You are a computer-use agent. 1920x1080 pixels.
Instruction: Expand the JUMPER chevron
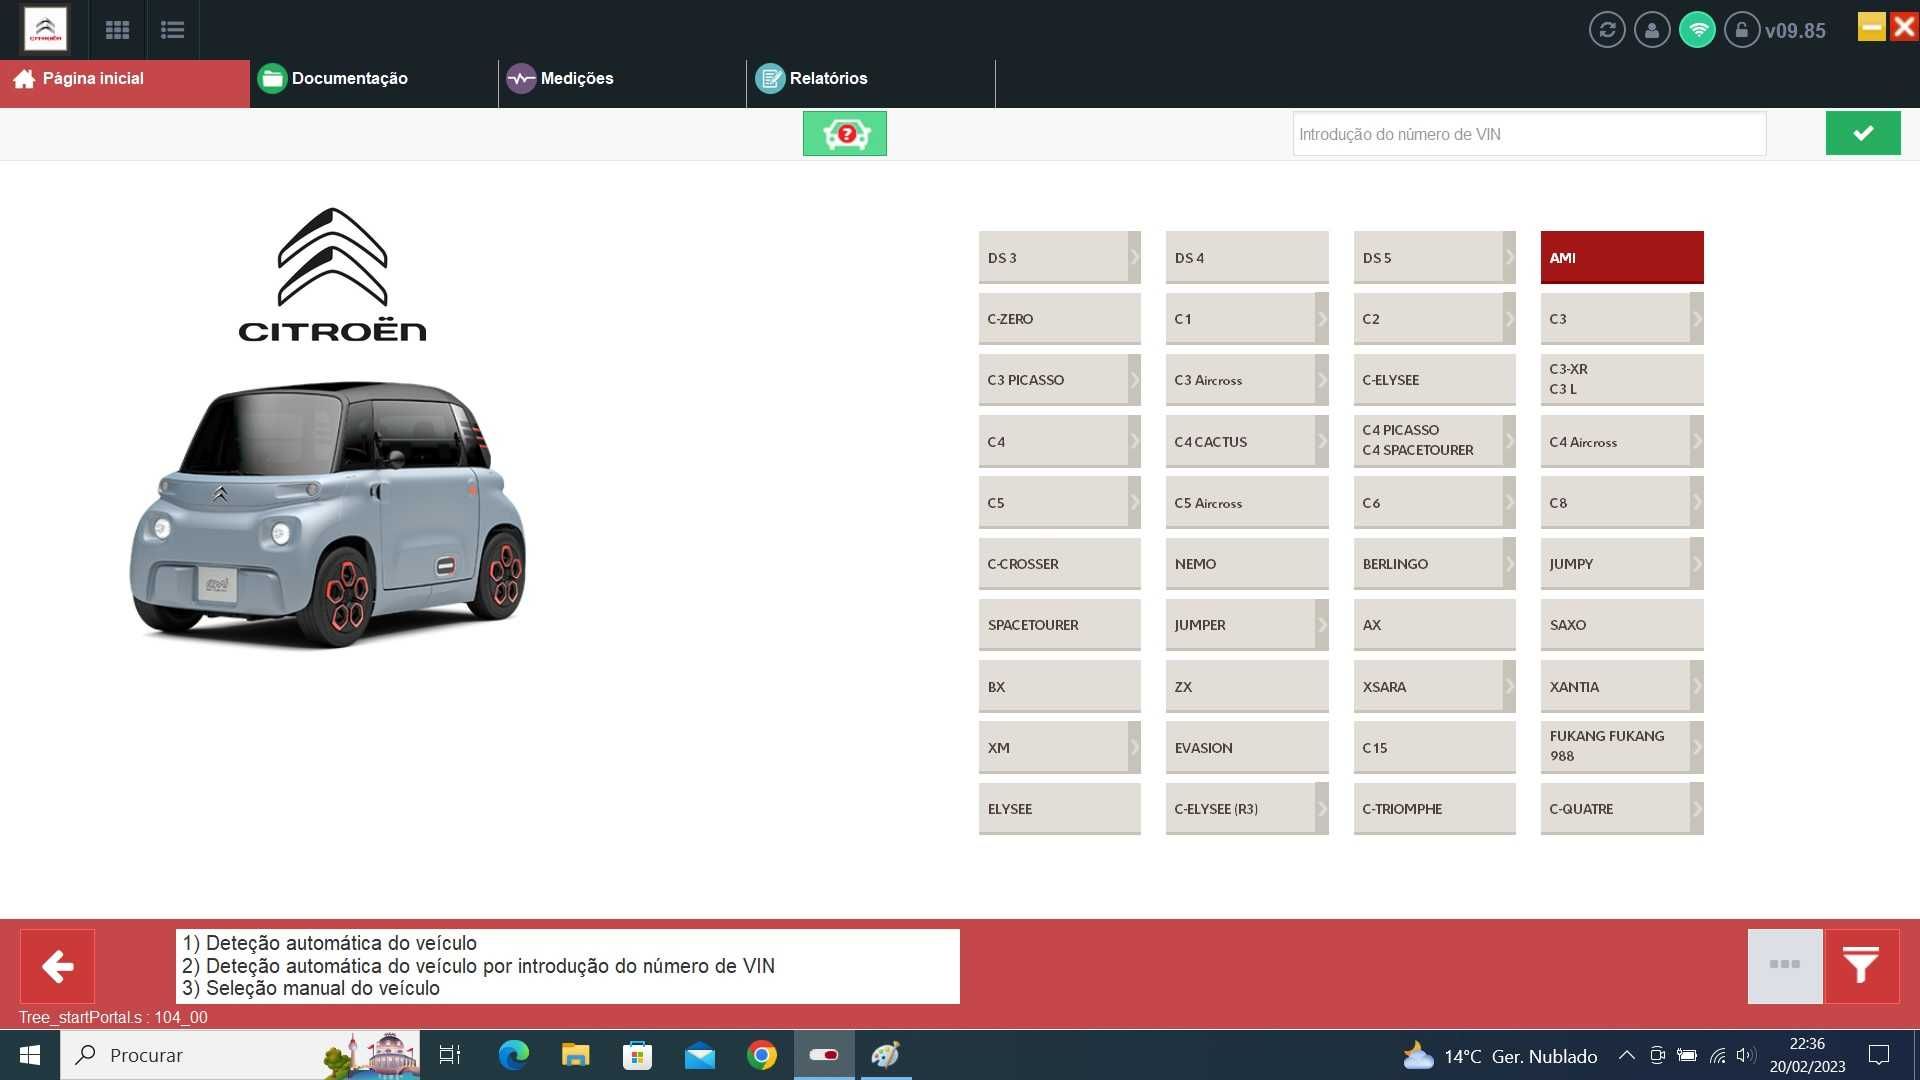click(1322, 625)
